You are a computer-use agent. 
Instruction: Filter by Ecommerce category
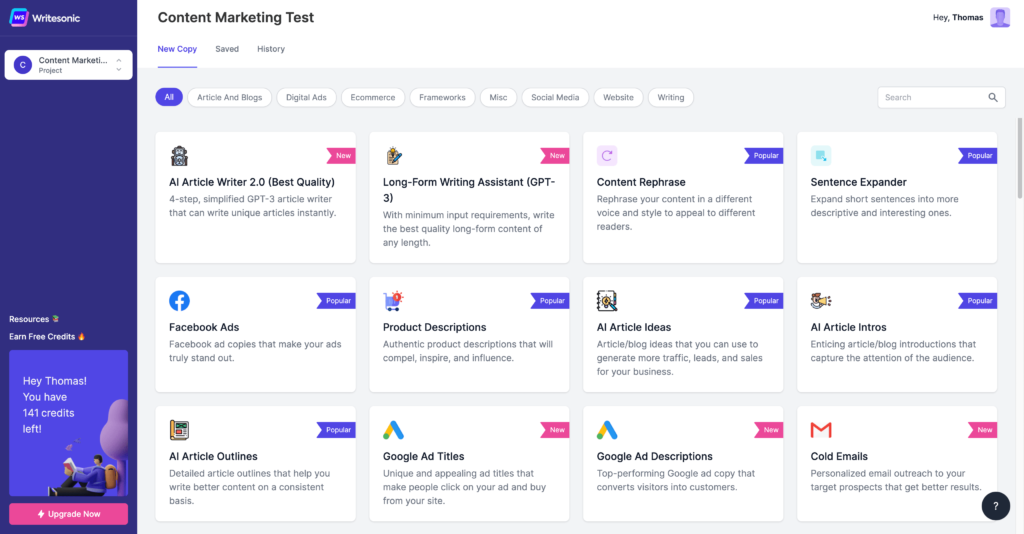[x=372, y=97]
